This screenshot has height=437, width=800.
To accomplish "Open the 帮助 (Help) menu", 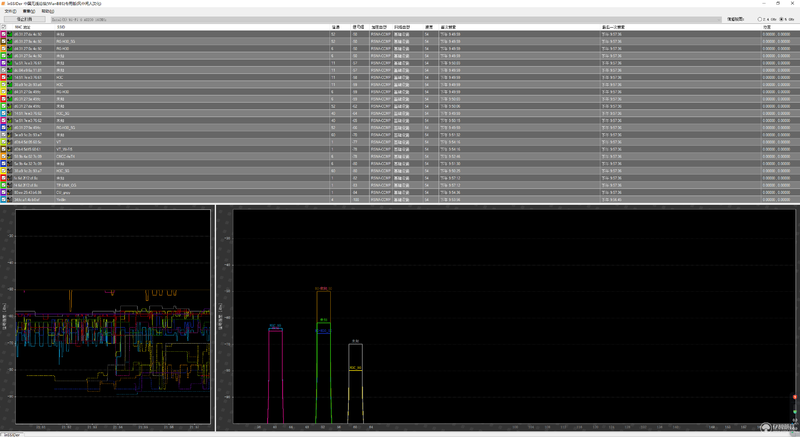I will [47, 11].
